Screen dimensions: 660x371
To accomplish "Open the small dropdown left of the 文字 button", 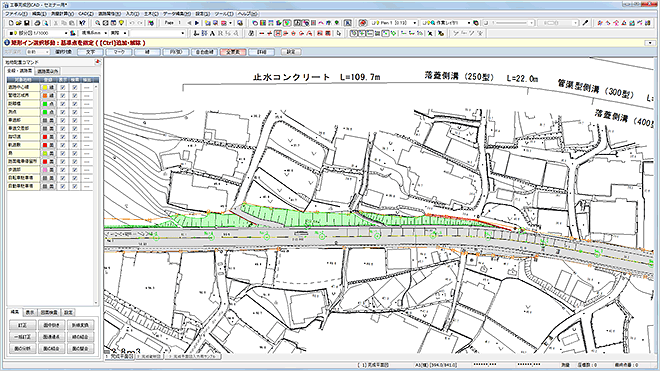I will pos(37,52).
